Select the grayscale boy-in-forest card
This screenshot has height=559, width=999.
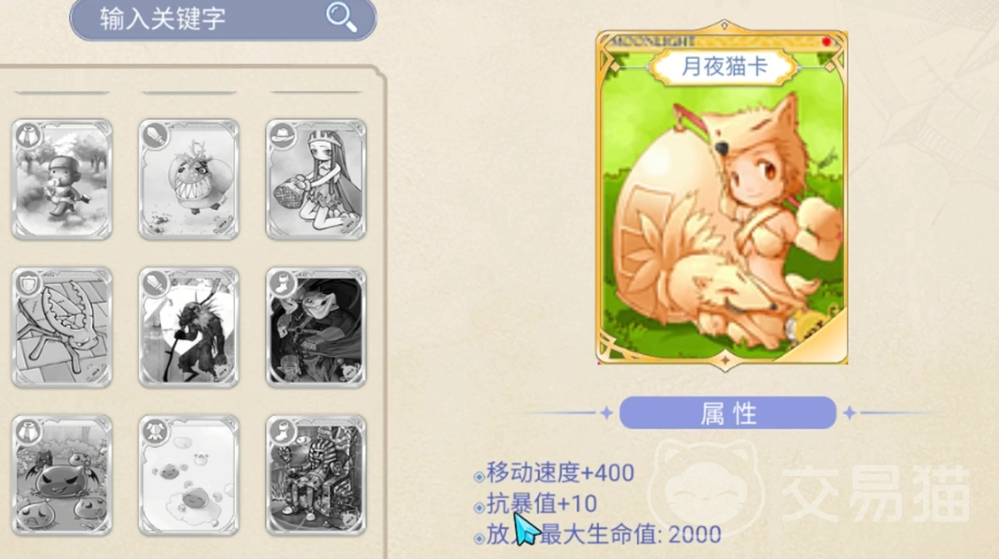[x=62, y=180]
